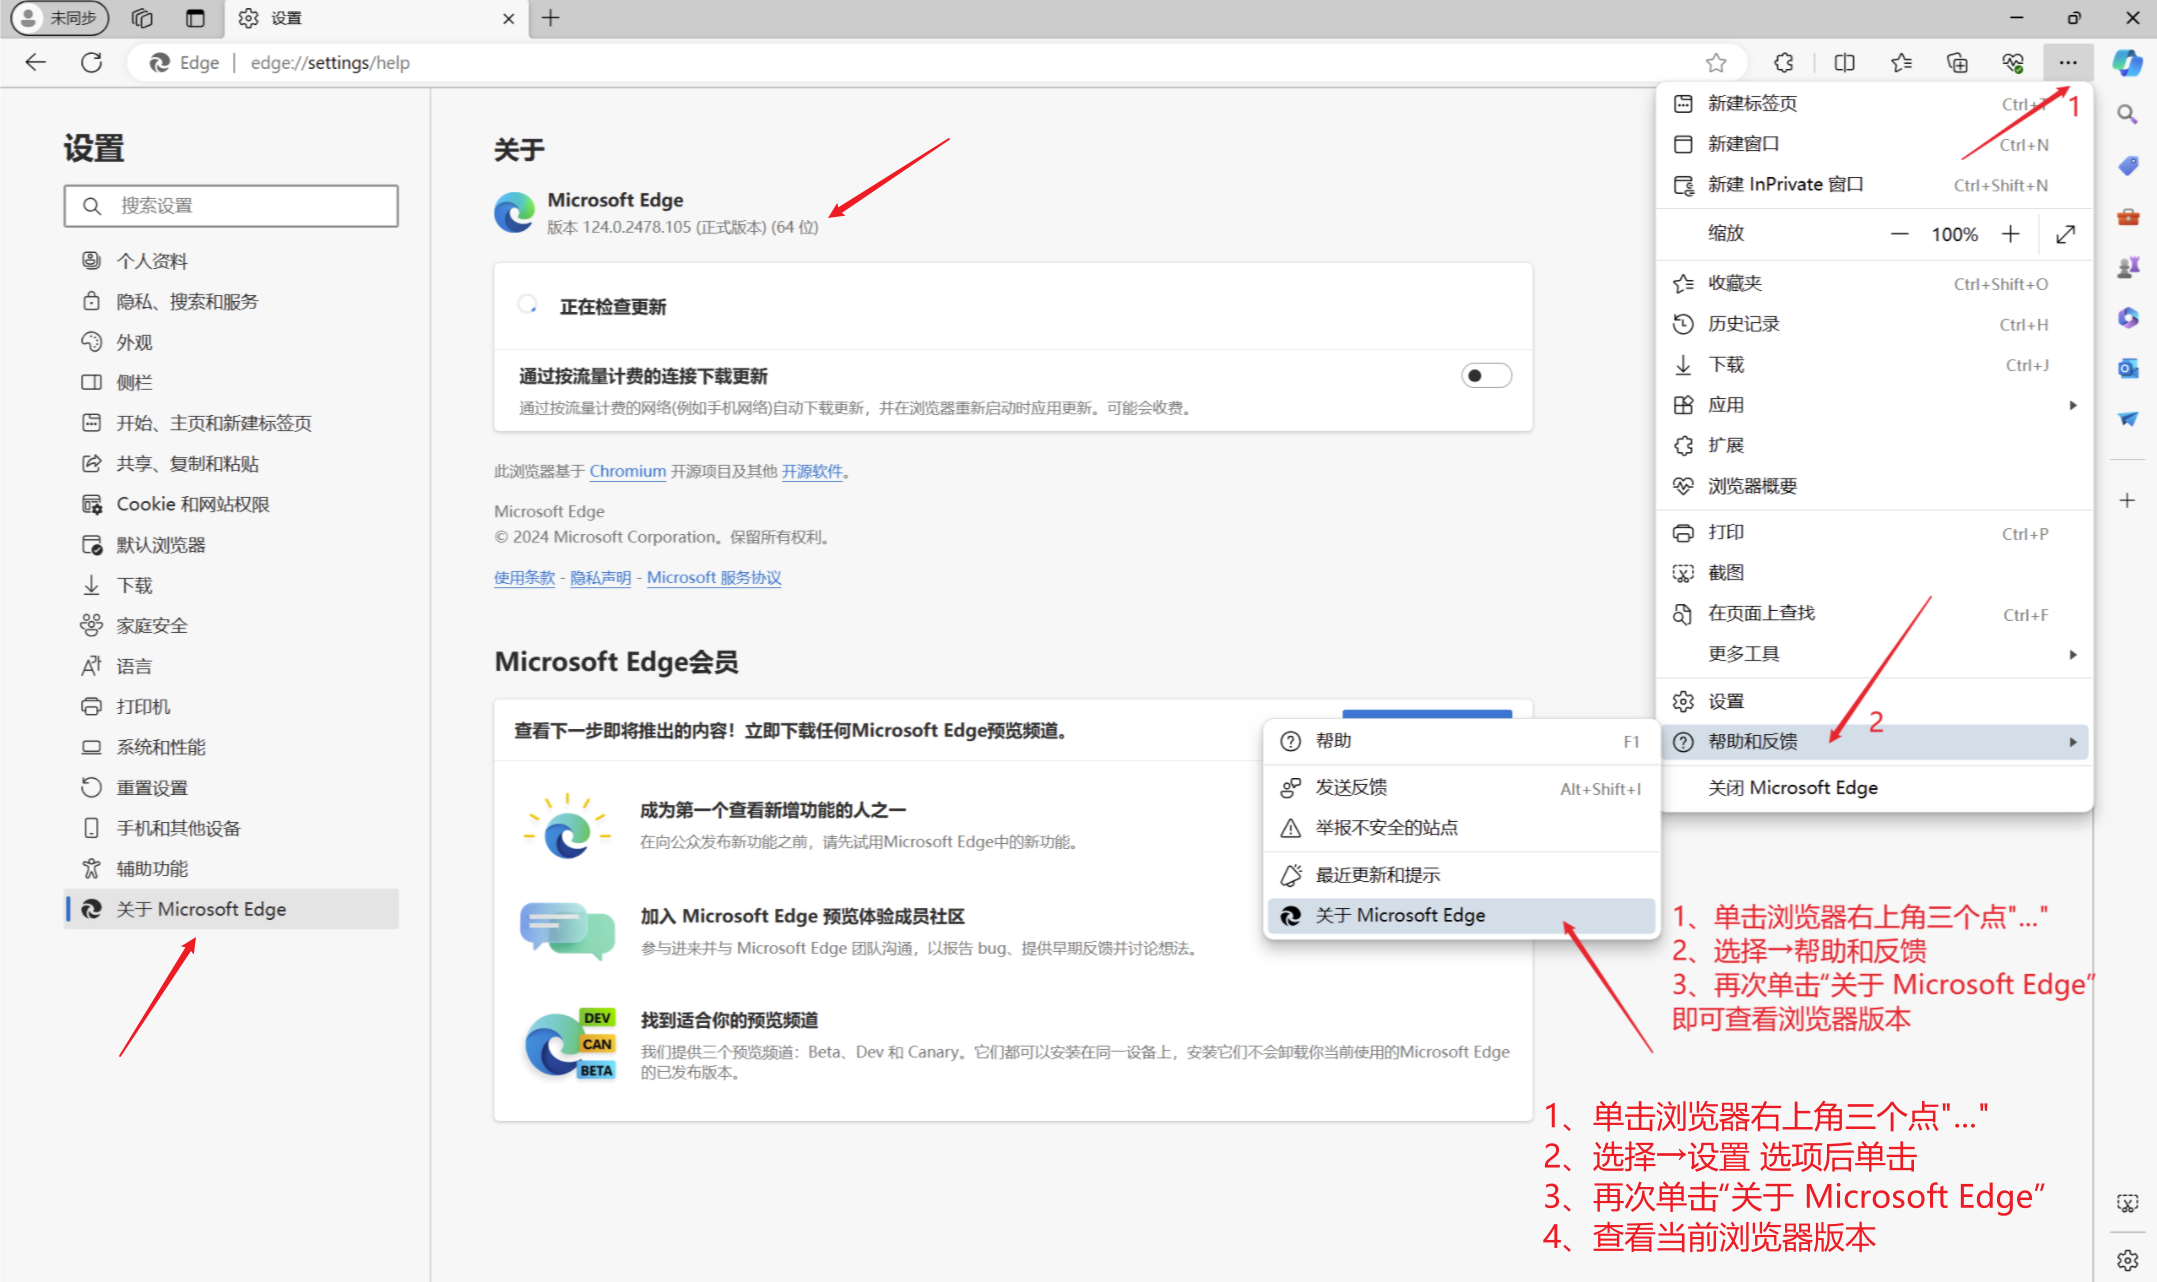Image resolution: width=2157 pixels, height=1282 pixels.
Task: Choose Find on page menu item
Action: click(x=1875, y=614)
